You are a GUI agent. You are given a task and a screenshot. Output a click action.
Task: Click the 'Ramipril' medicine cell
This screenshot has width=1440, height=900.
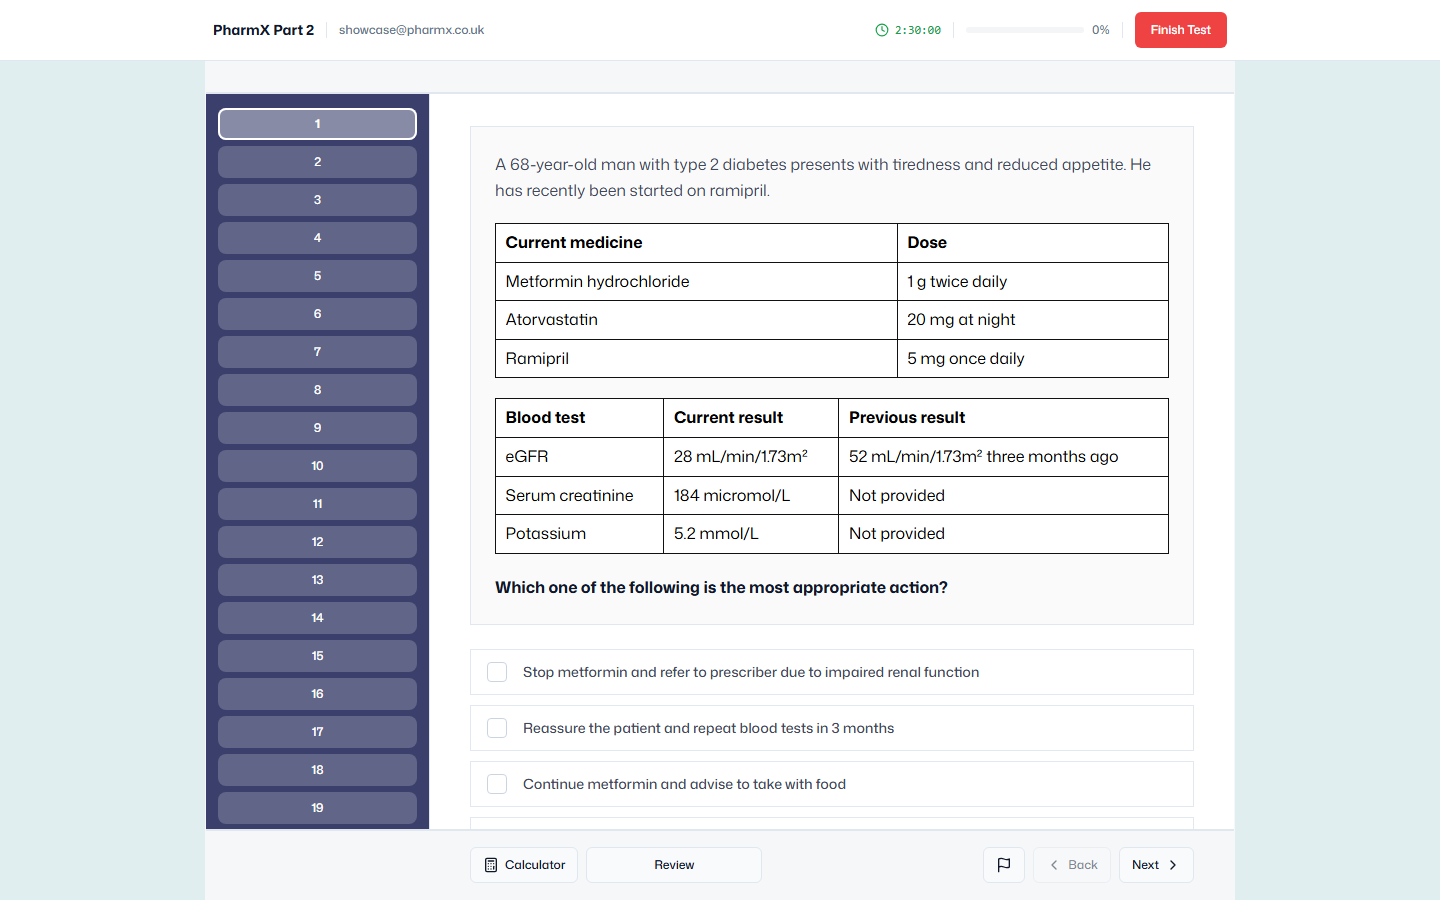point(696,358)
